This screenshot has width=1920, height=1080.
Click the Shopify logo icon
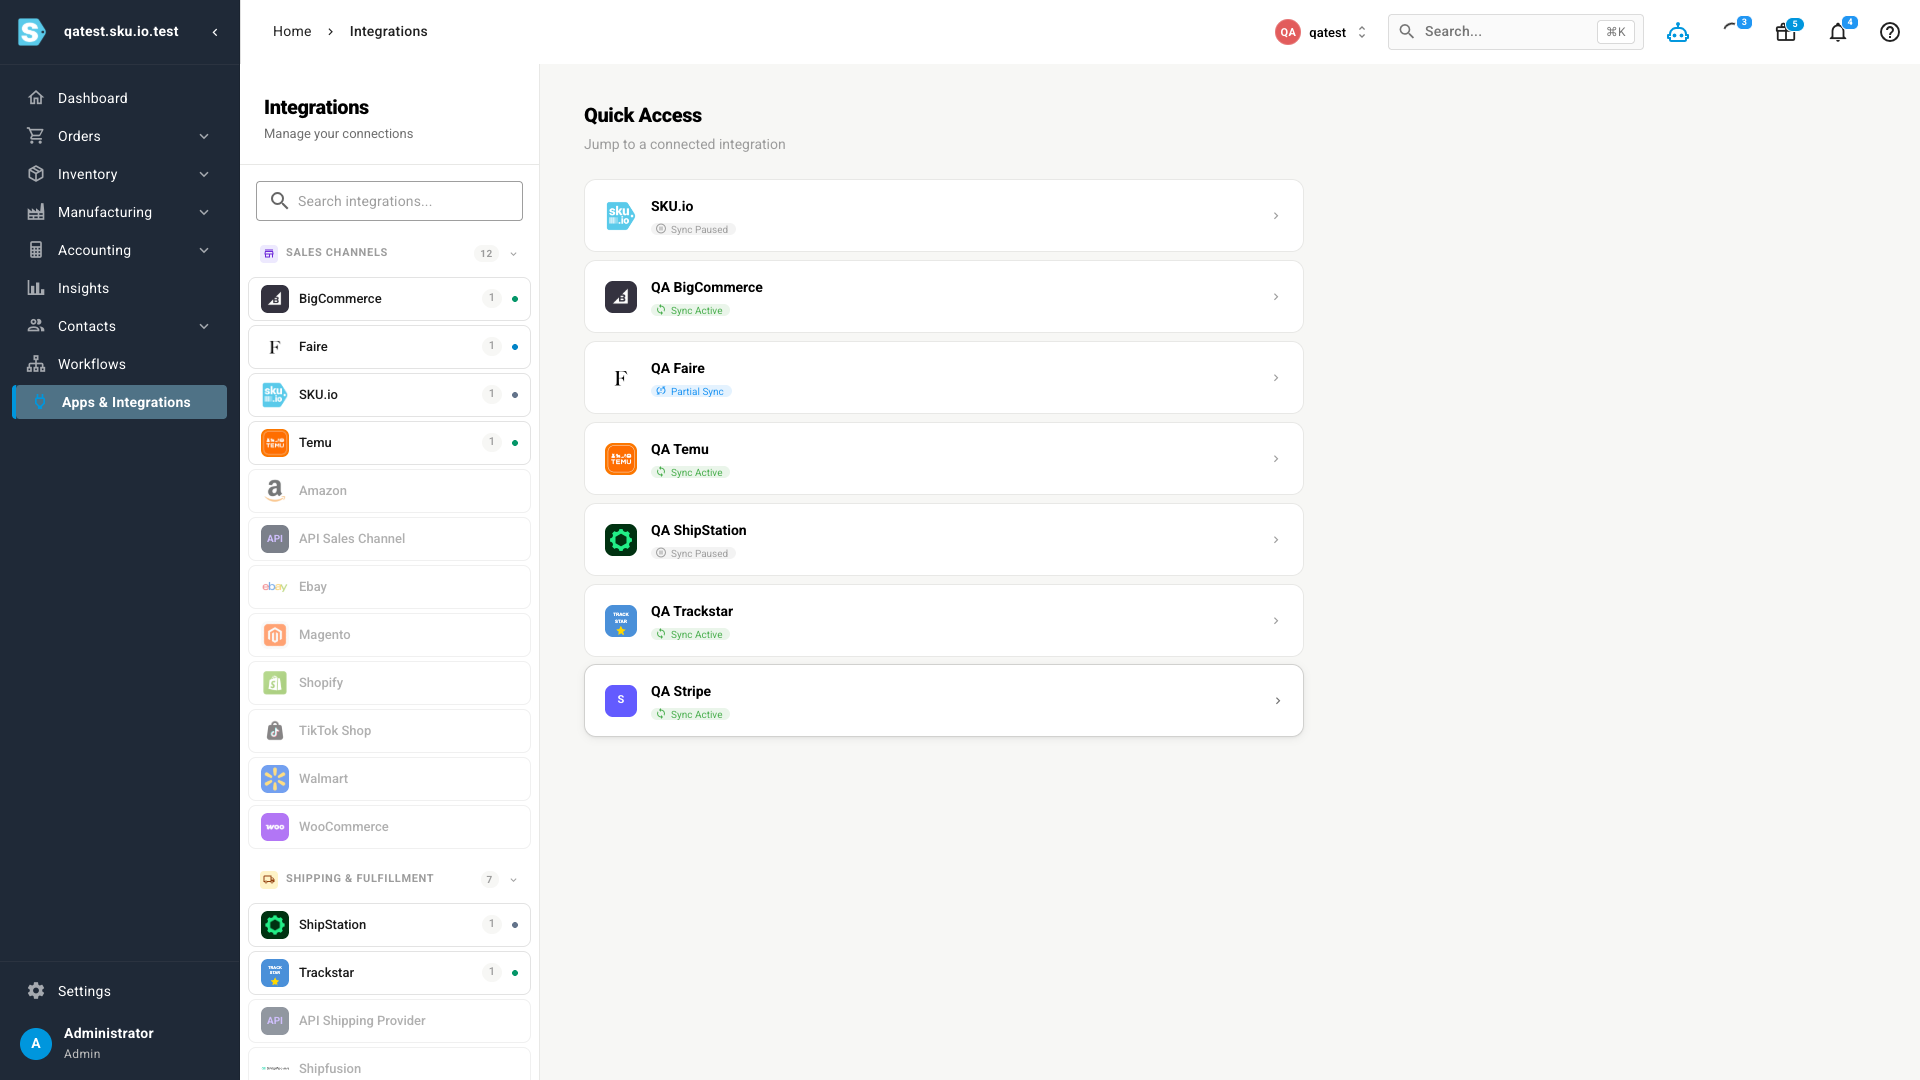point(275,683)
